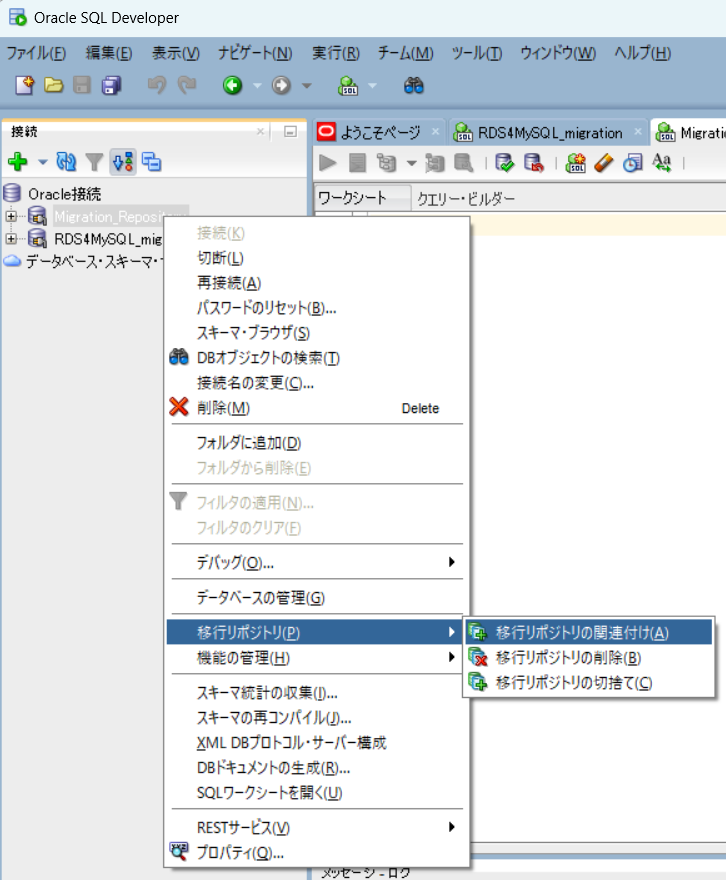Choose パスワードのリセット(B)... menu entry
Viewport: 726px width, 880px height.
[x=317, y=308]
